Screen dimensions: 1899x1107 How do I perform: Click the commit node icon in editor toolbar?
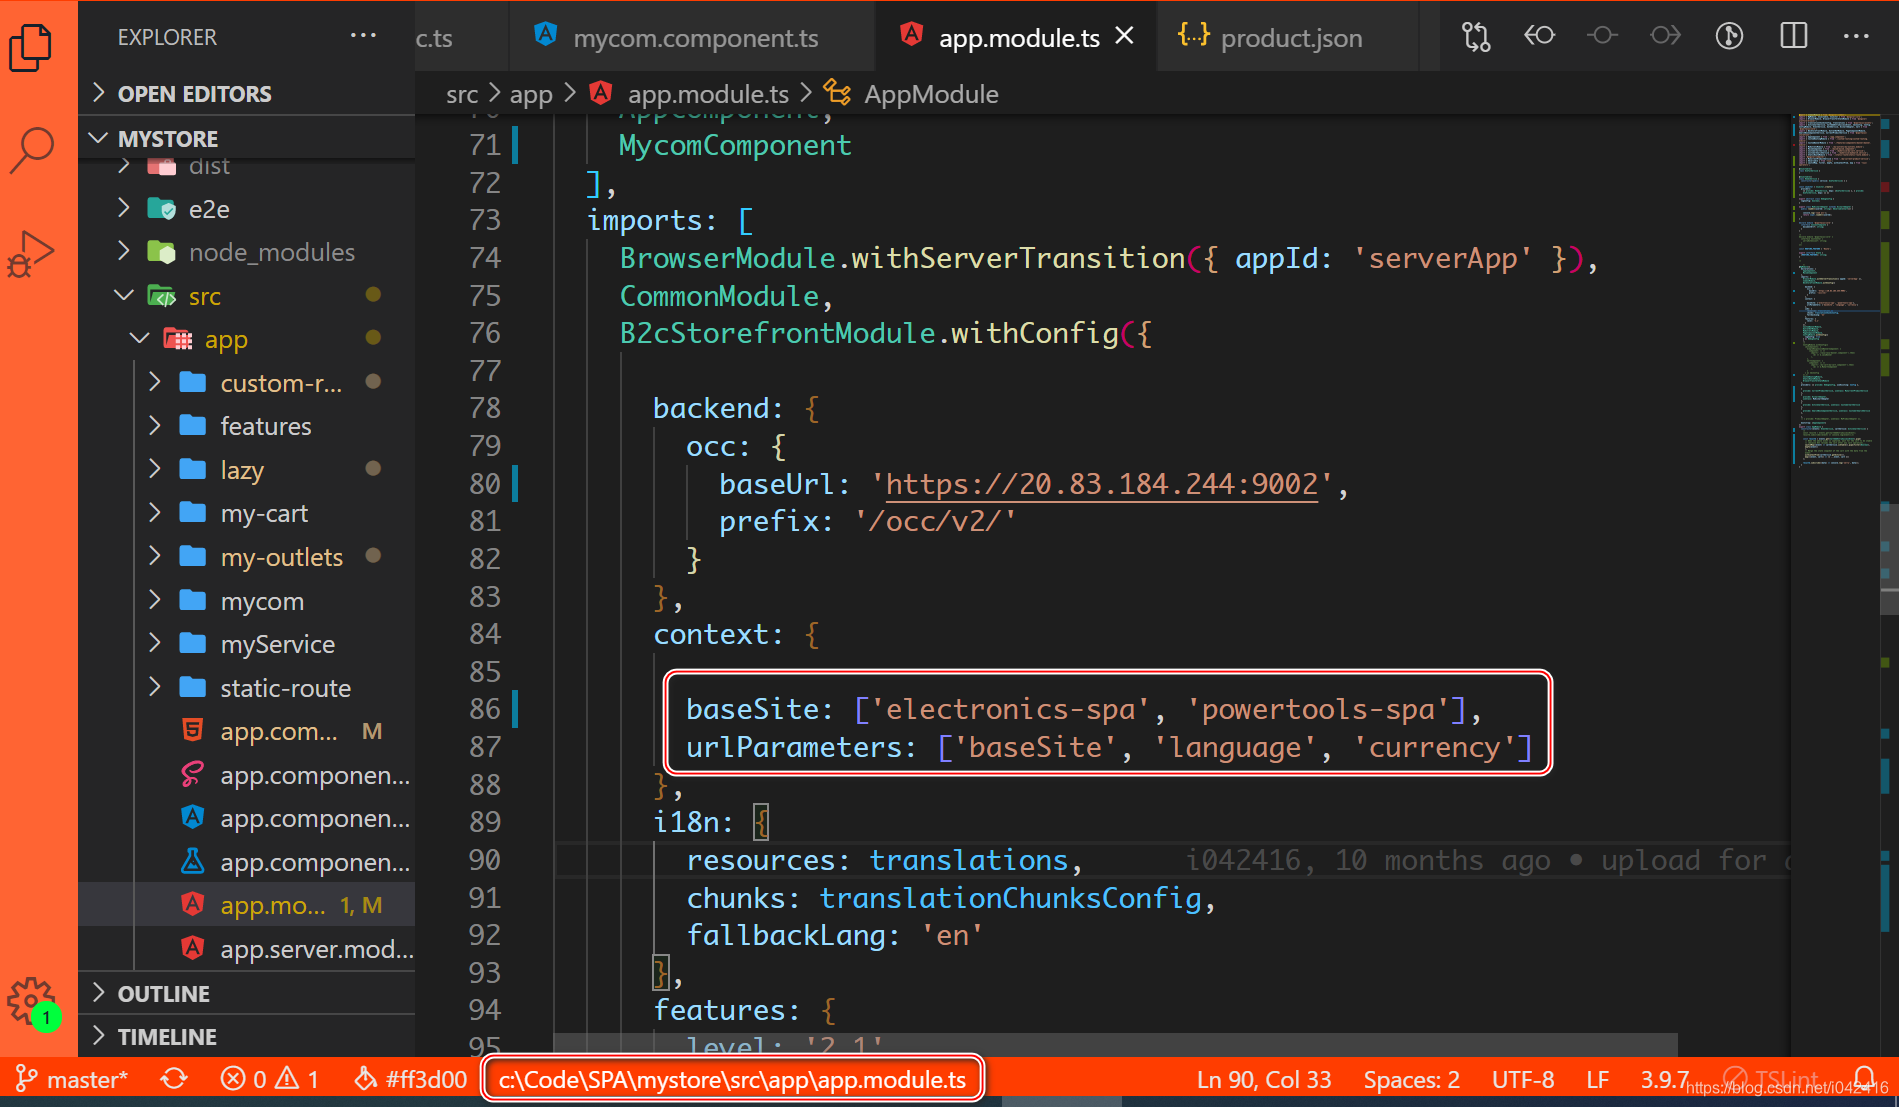click(x=1602, y=36)
